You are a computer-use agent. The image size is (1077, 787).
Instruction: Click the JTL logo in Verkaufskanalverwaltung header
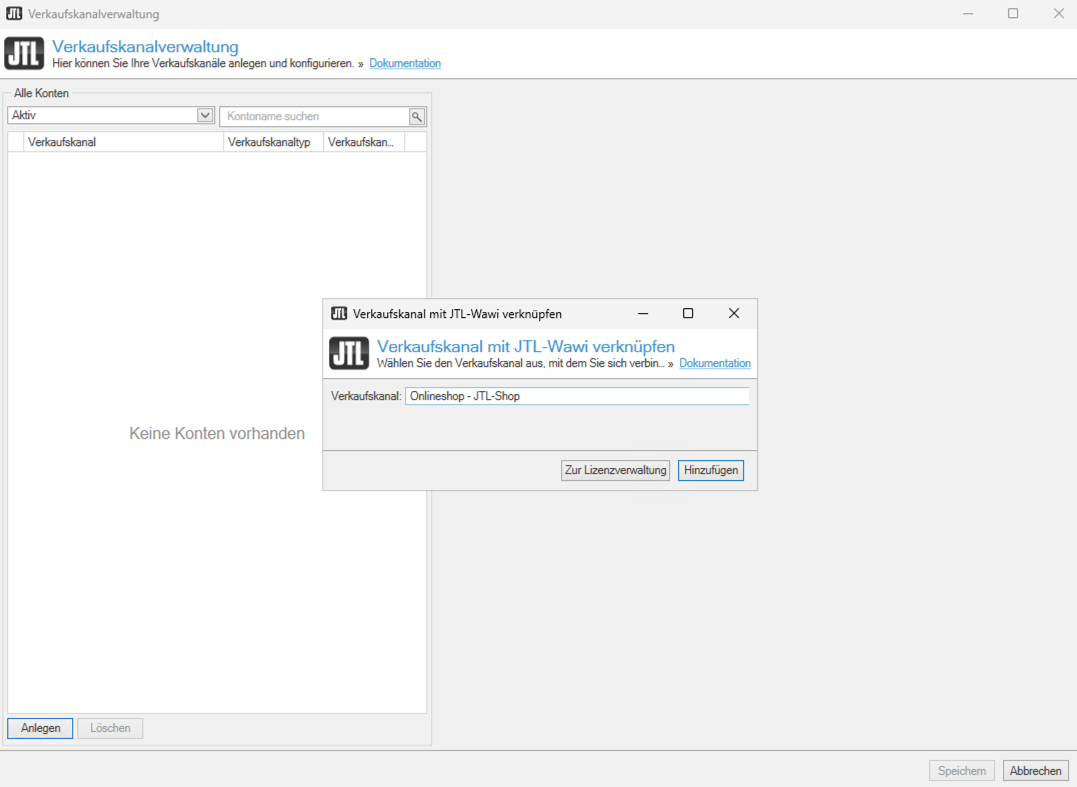coord(24,54)
